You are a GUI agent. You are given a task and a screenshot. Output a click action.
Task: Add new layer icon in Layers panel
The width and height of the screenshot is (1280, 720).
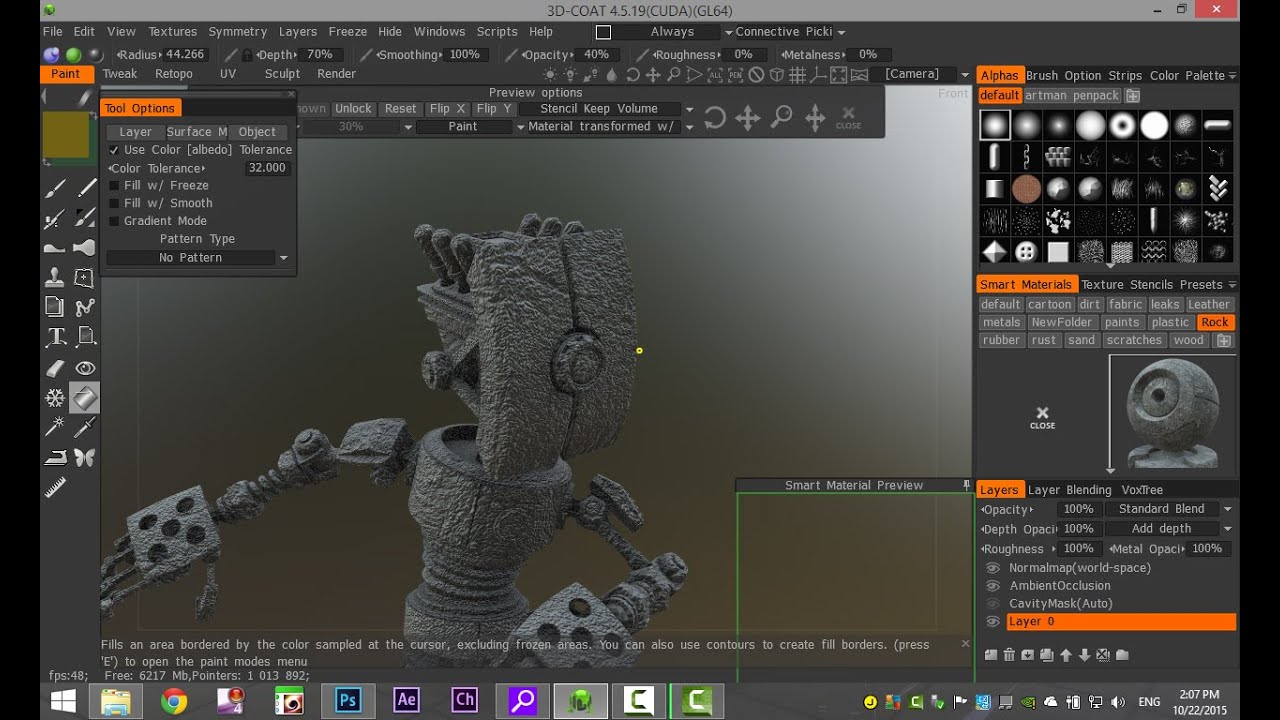tap(991, 655)
